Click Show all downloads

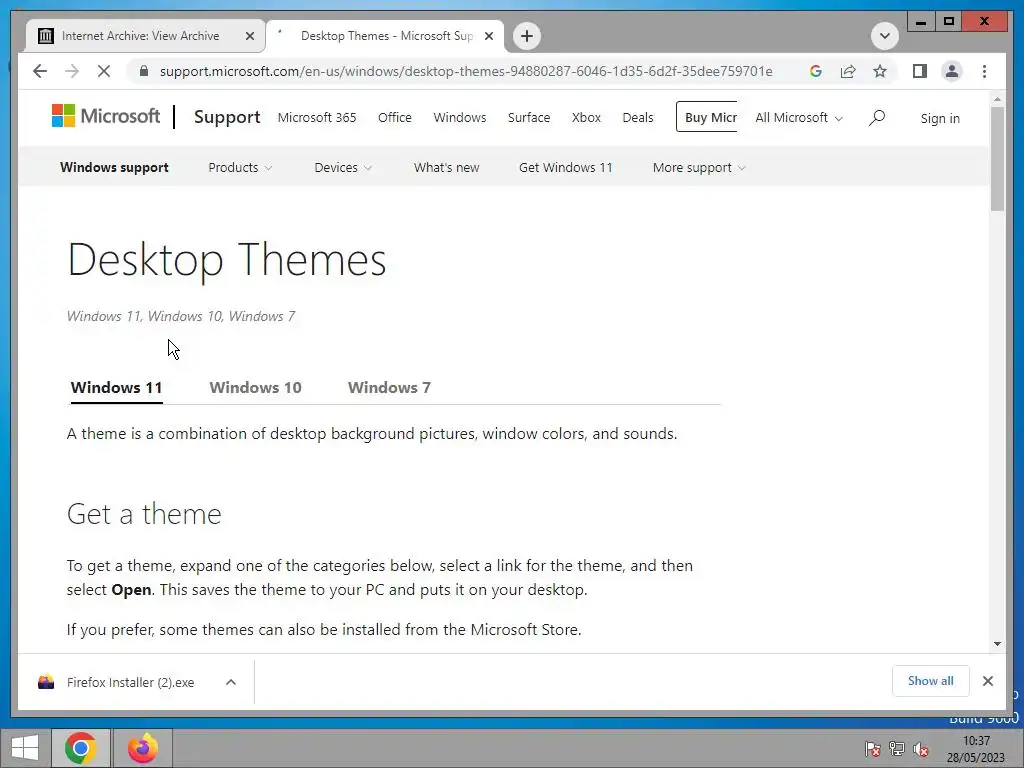click(930, 681)
